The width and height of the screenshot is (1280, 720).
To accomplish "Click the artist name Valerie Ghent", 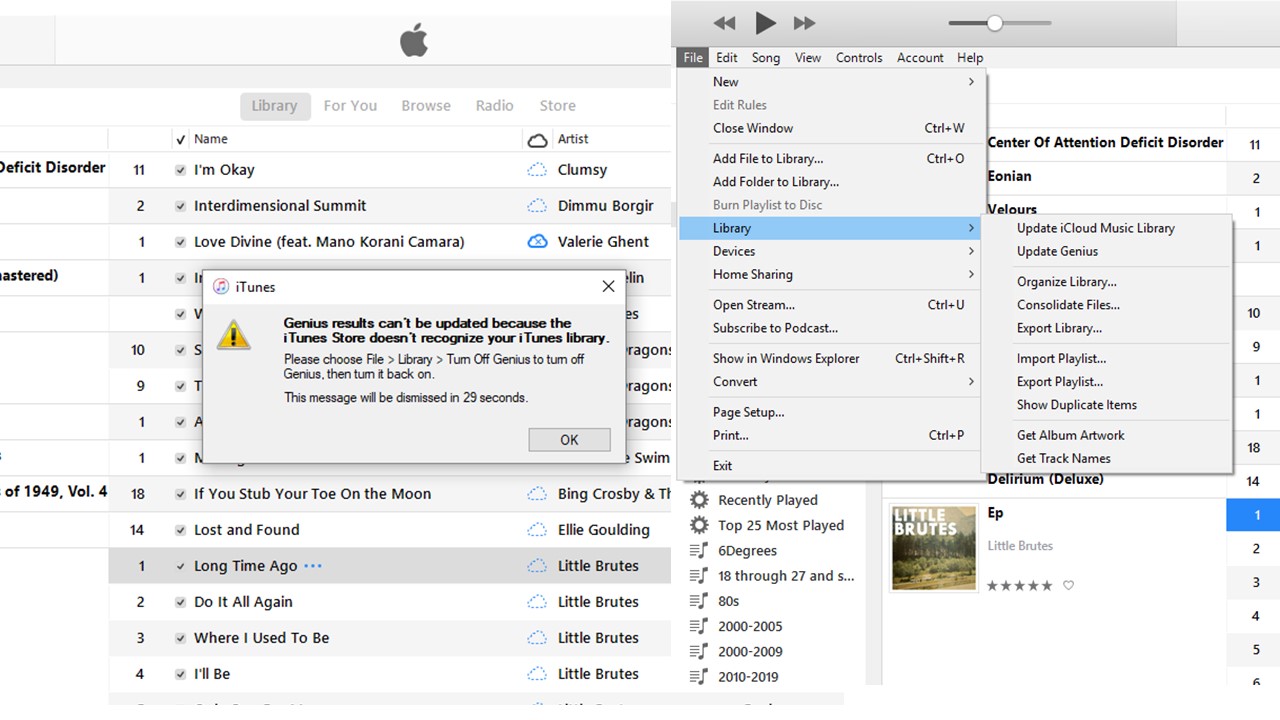I will (603, 242).
